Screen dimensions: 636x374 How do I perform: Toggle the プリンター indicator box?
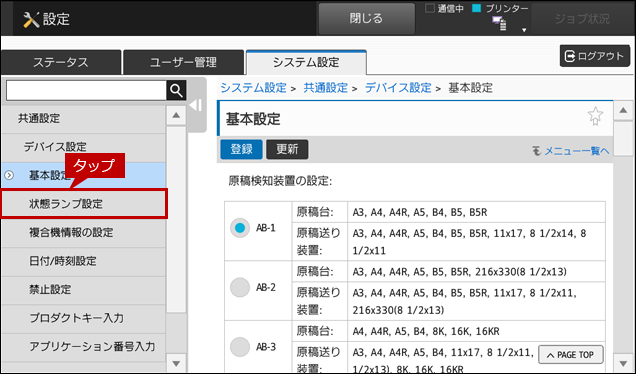[477, 8]
